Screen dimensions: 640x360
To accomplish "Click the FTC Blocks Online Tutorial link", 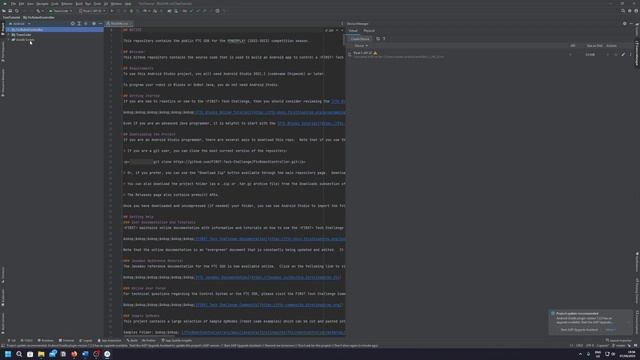I will point(270,112).
